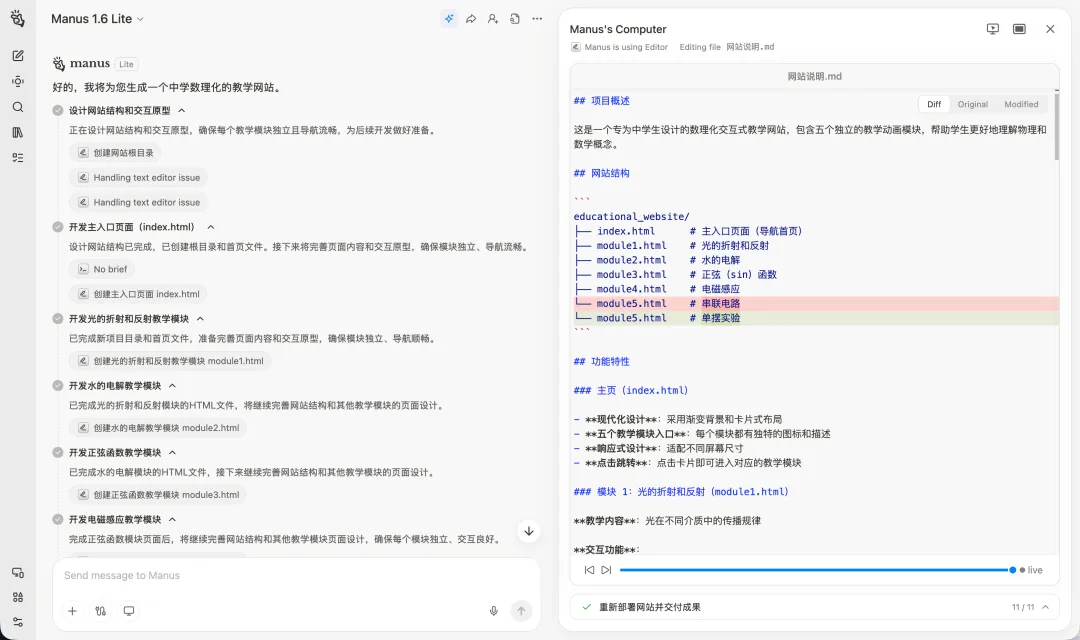Click the added module5.html 单摆实验 line
Viewport: 1080px width, 640px height.
[x=816, y=318]
